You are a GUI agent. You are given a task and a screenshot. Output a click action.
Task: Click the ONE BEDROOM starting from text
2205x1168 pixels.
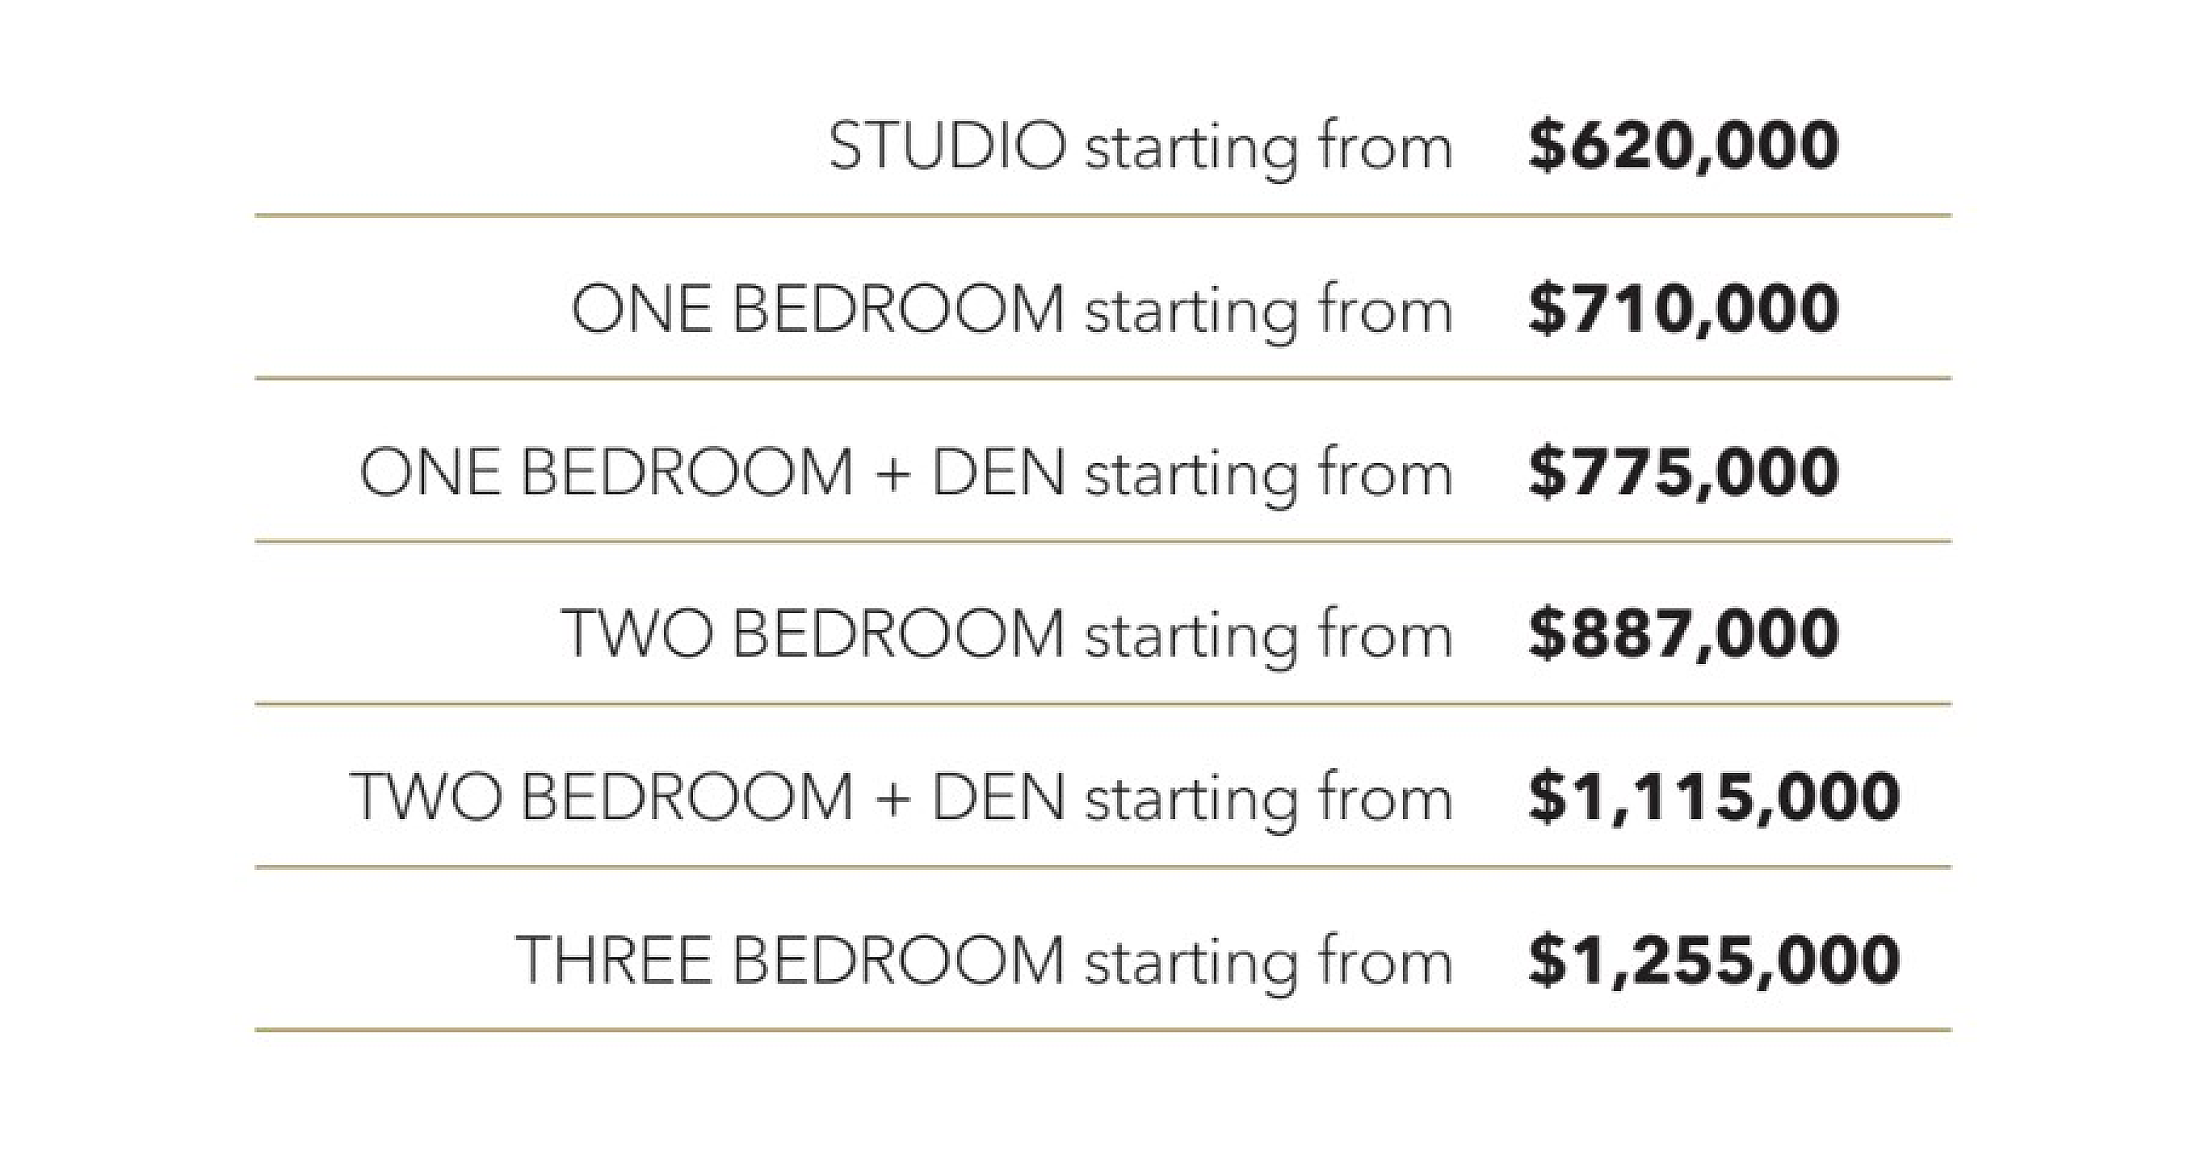tap(1011, 310)
